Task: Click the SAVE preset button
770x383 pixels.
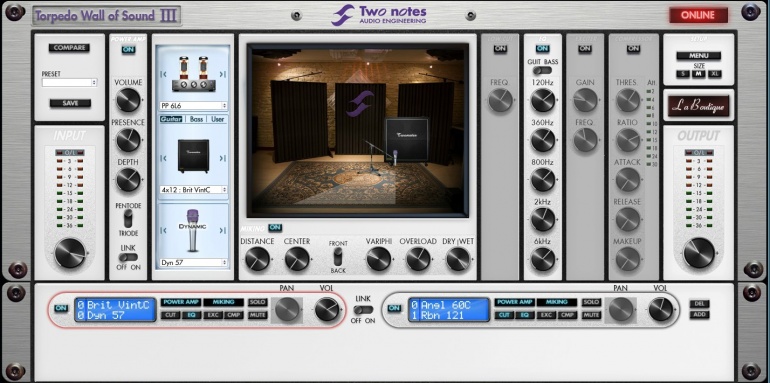Action: tap(70, 103)
